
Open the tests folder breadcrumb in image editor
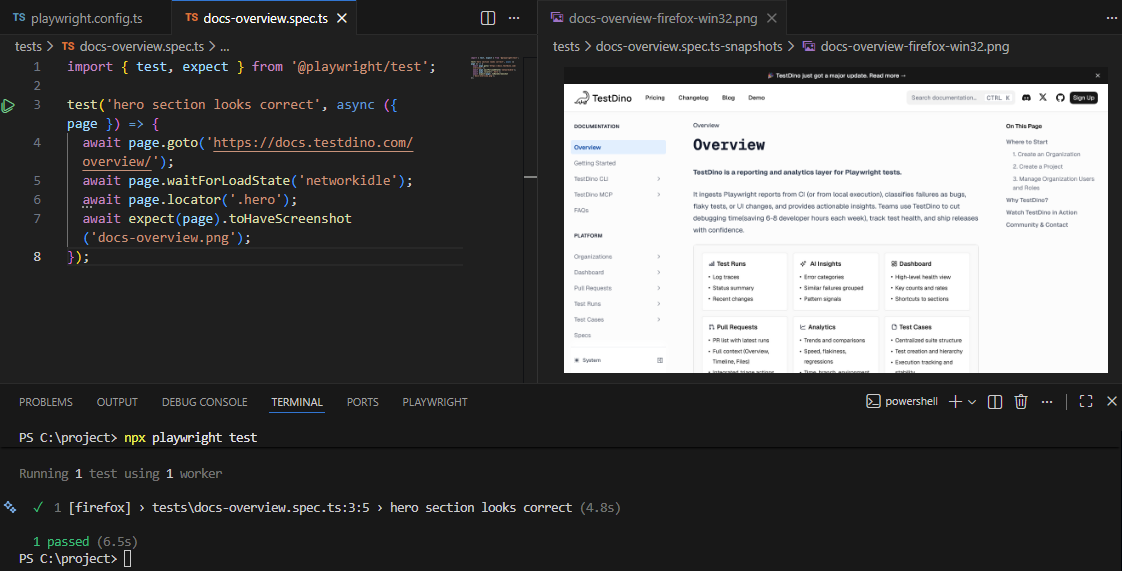(566, 46)
